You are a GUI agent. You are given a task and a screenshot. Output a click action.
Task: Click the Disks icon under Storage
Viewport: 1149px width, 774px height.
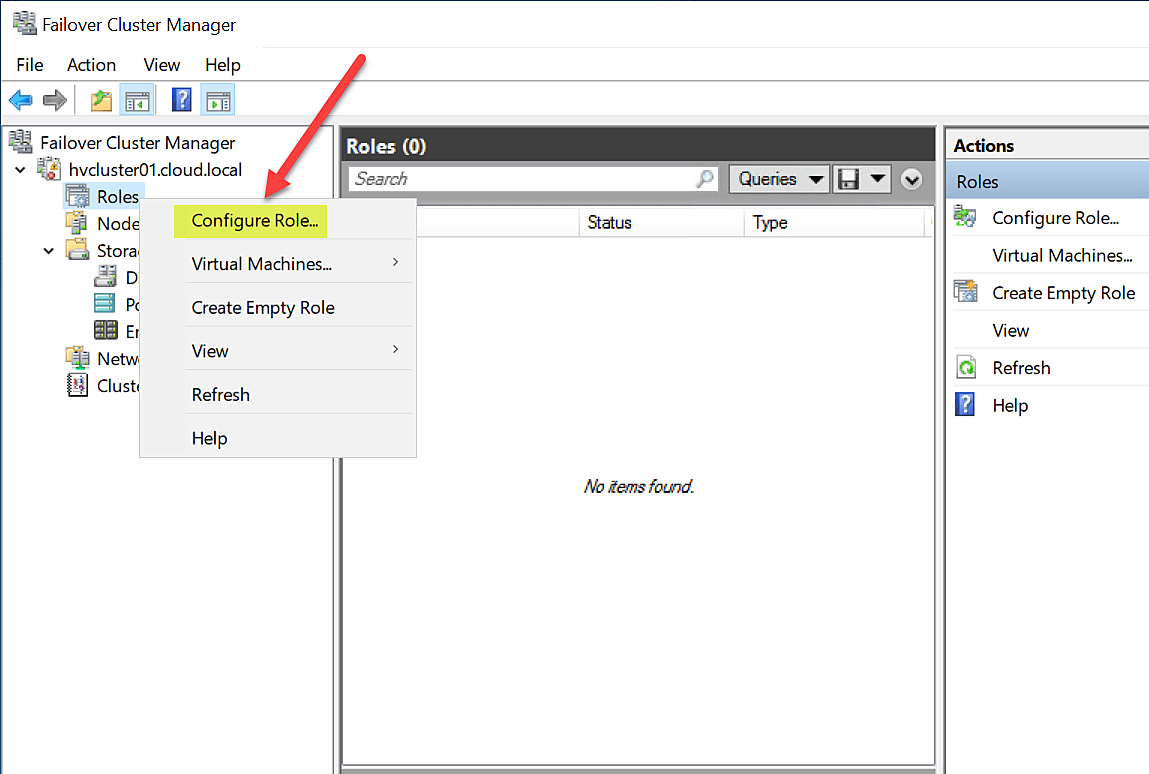[x=106, y=277]
